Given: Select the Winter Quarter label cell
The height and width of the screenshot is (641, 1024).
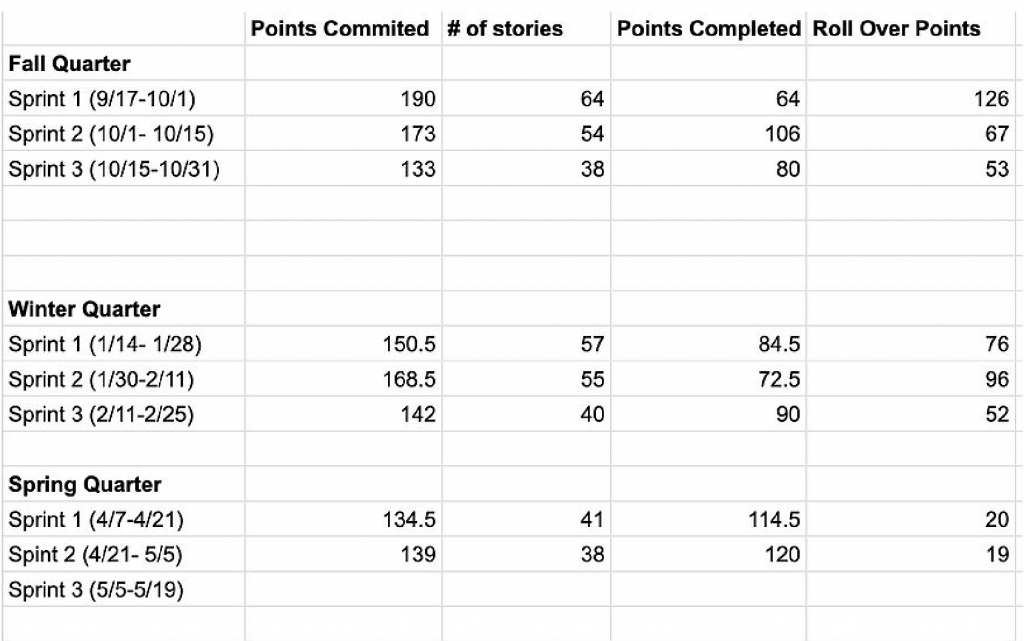Looking at the screenshot, I should [124, 309].
